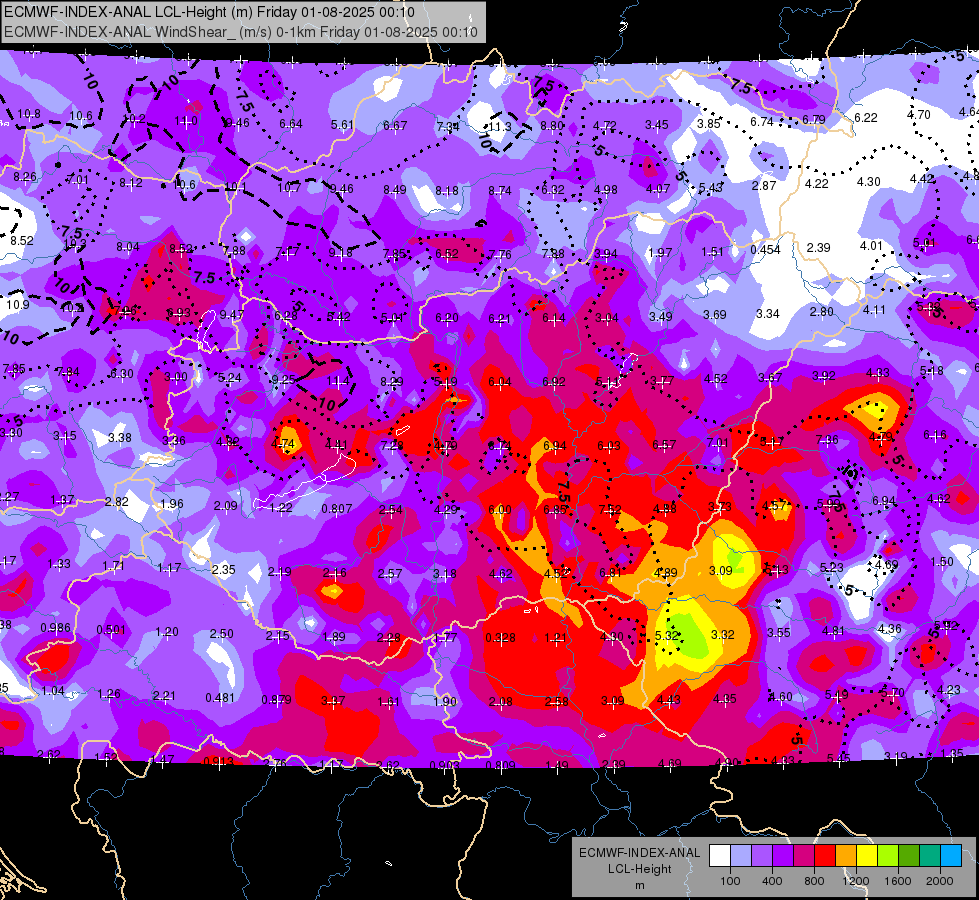Select the grid value 1.97
The width and height of the screenshot is (979, 900).
click(660, 252)
